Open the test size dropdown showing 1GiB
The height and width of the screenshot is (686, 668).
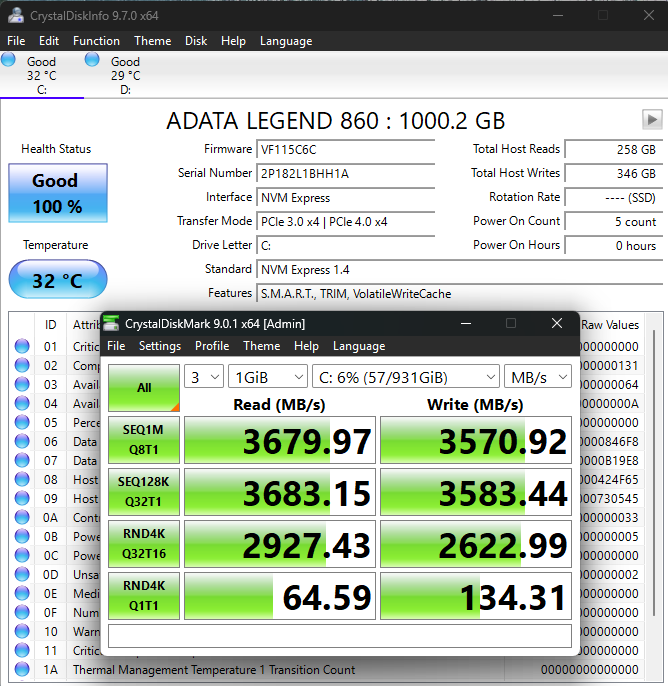click(x=268, y=376)
